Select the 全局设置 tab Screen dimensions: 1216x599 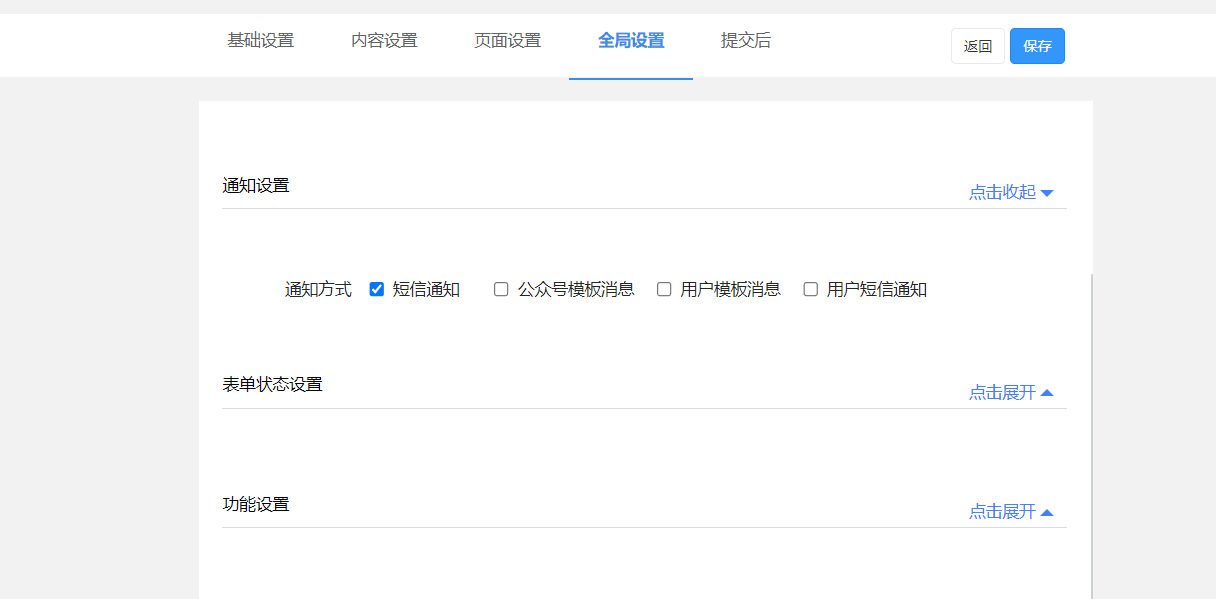[x=631, y=41]
